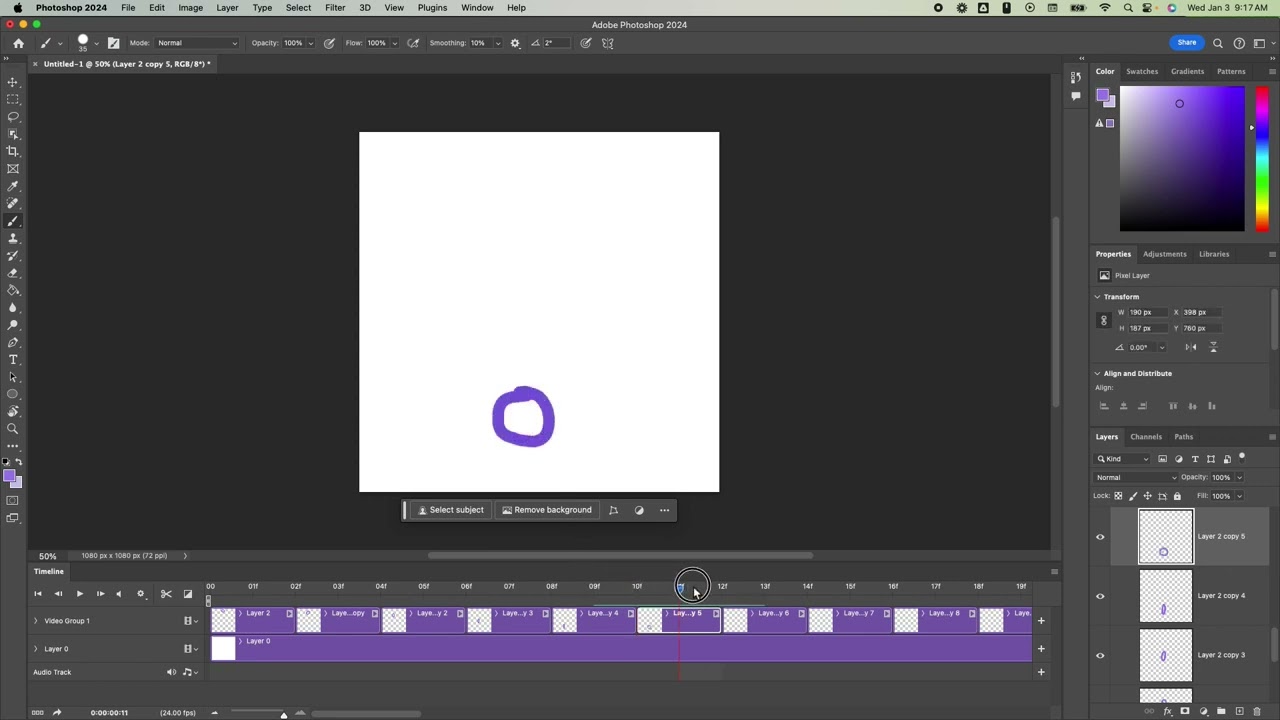The image size is (1280, 720).
Task: Toggle the layer filter switch
Action: point(1241,457)
